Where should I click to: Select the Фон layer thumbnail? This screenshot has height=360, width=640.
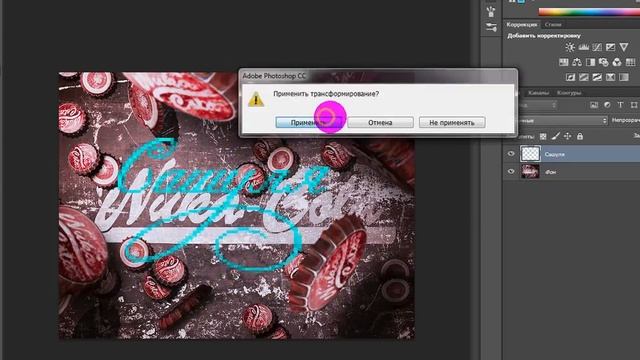530,172
